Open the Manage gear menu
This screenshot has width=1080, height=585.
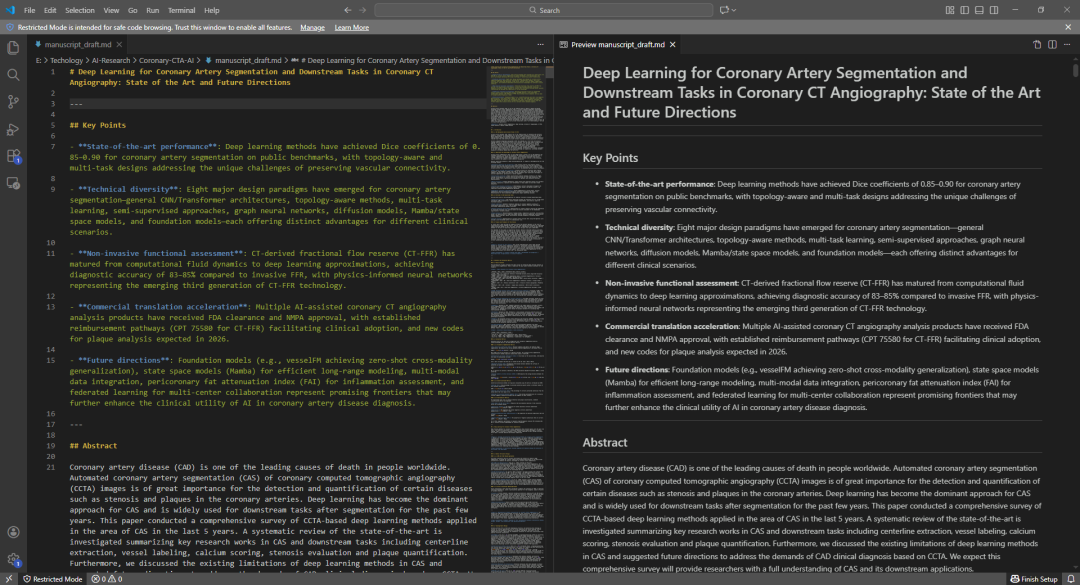pos(13,560)
